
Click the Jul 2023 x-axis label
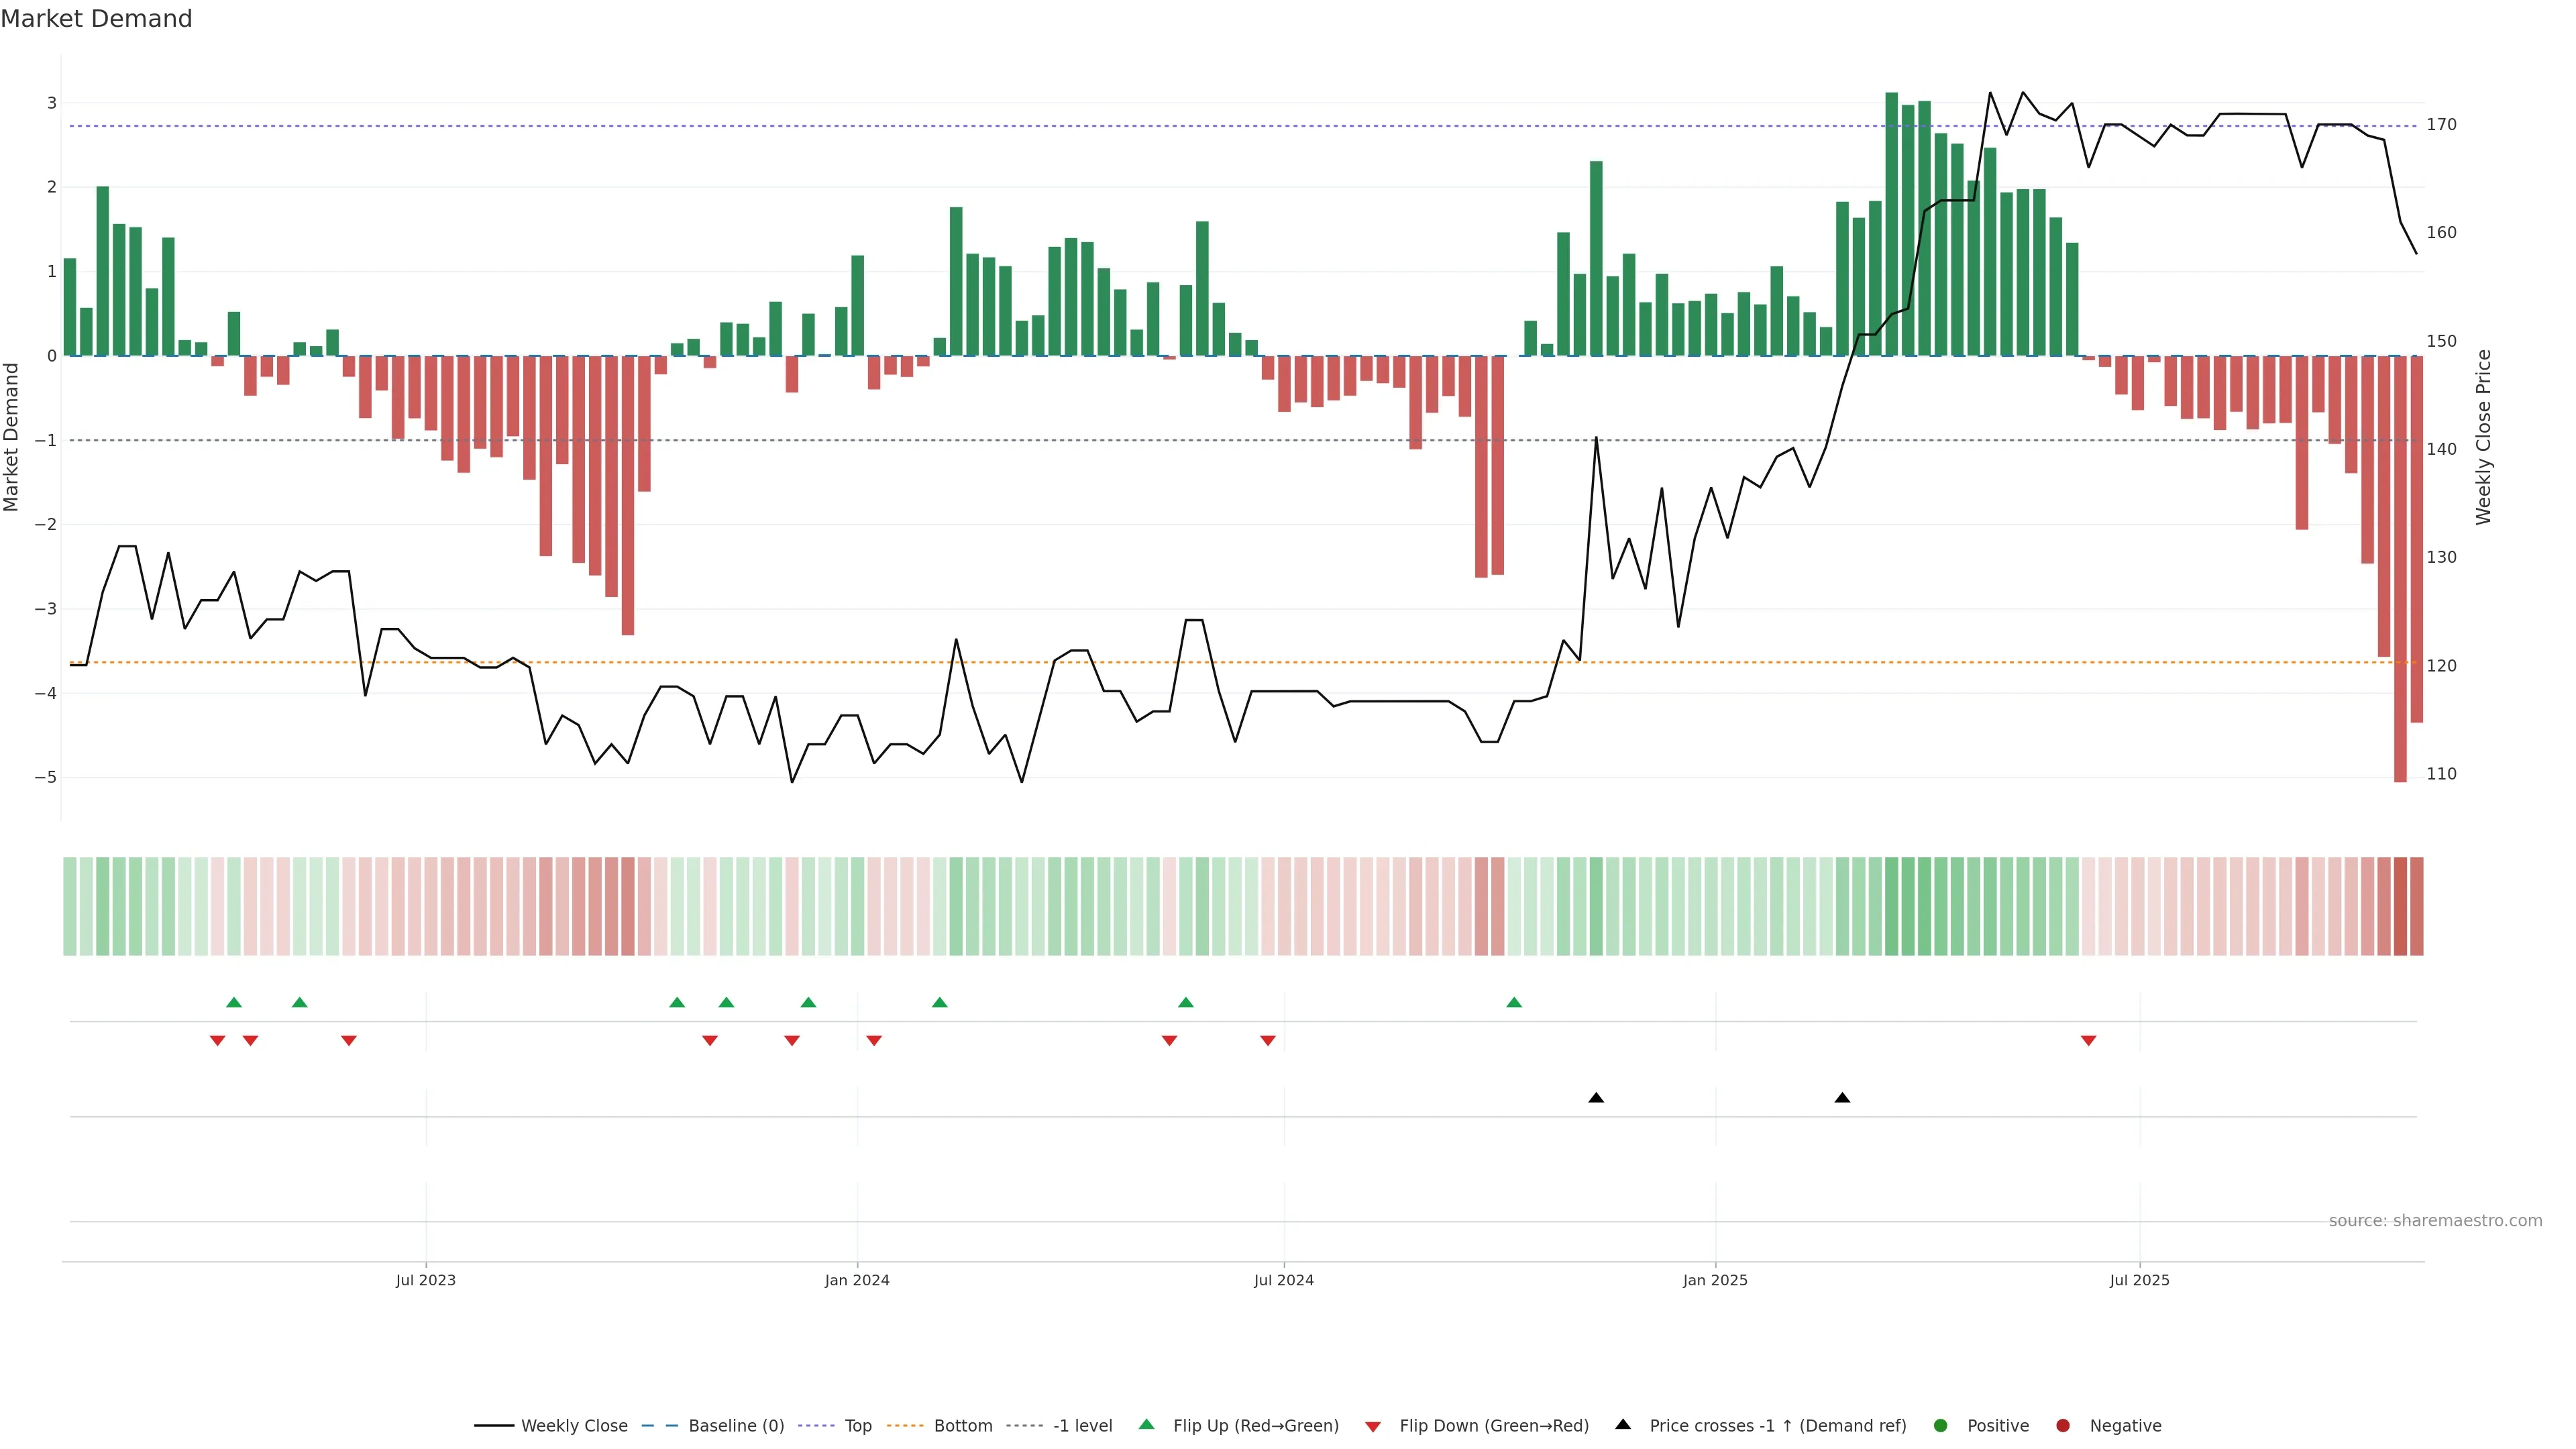pos(425,1280)
